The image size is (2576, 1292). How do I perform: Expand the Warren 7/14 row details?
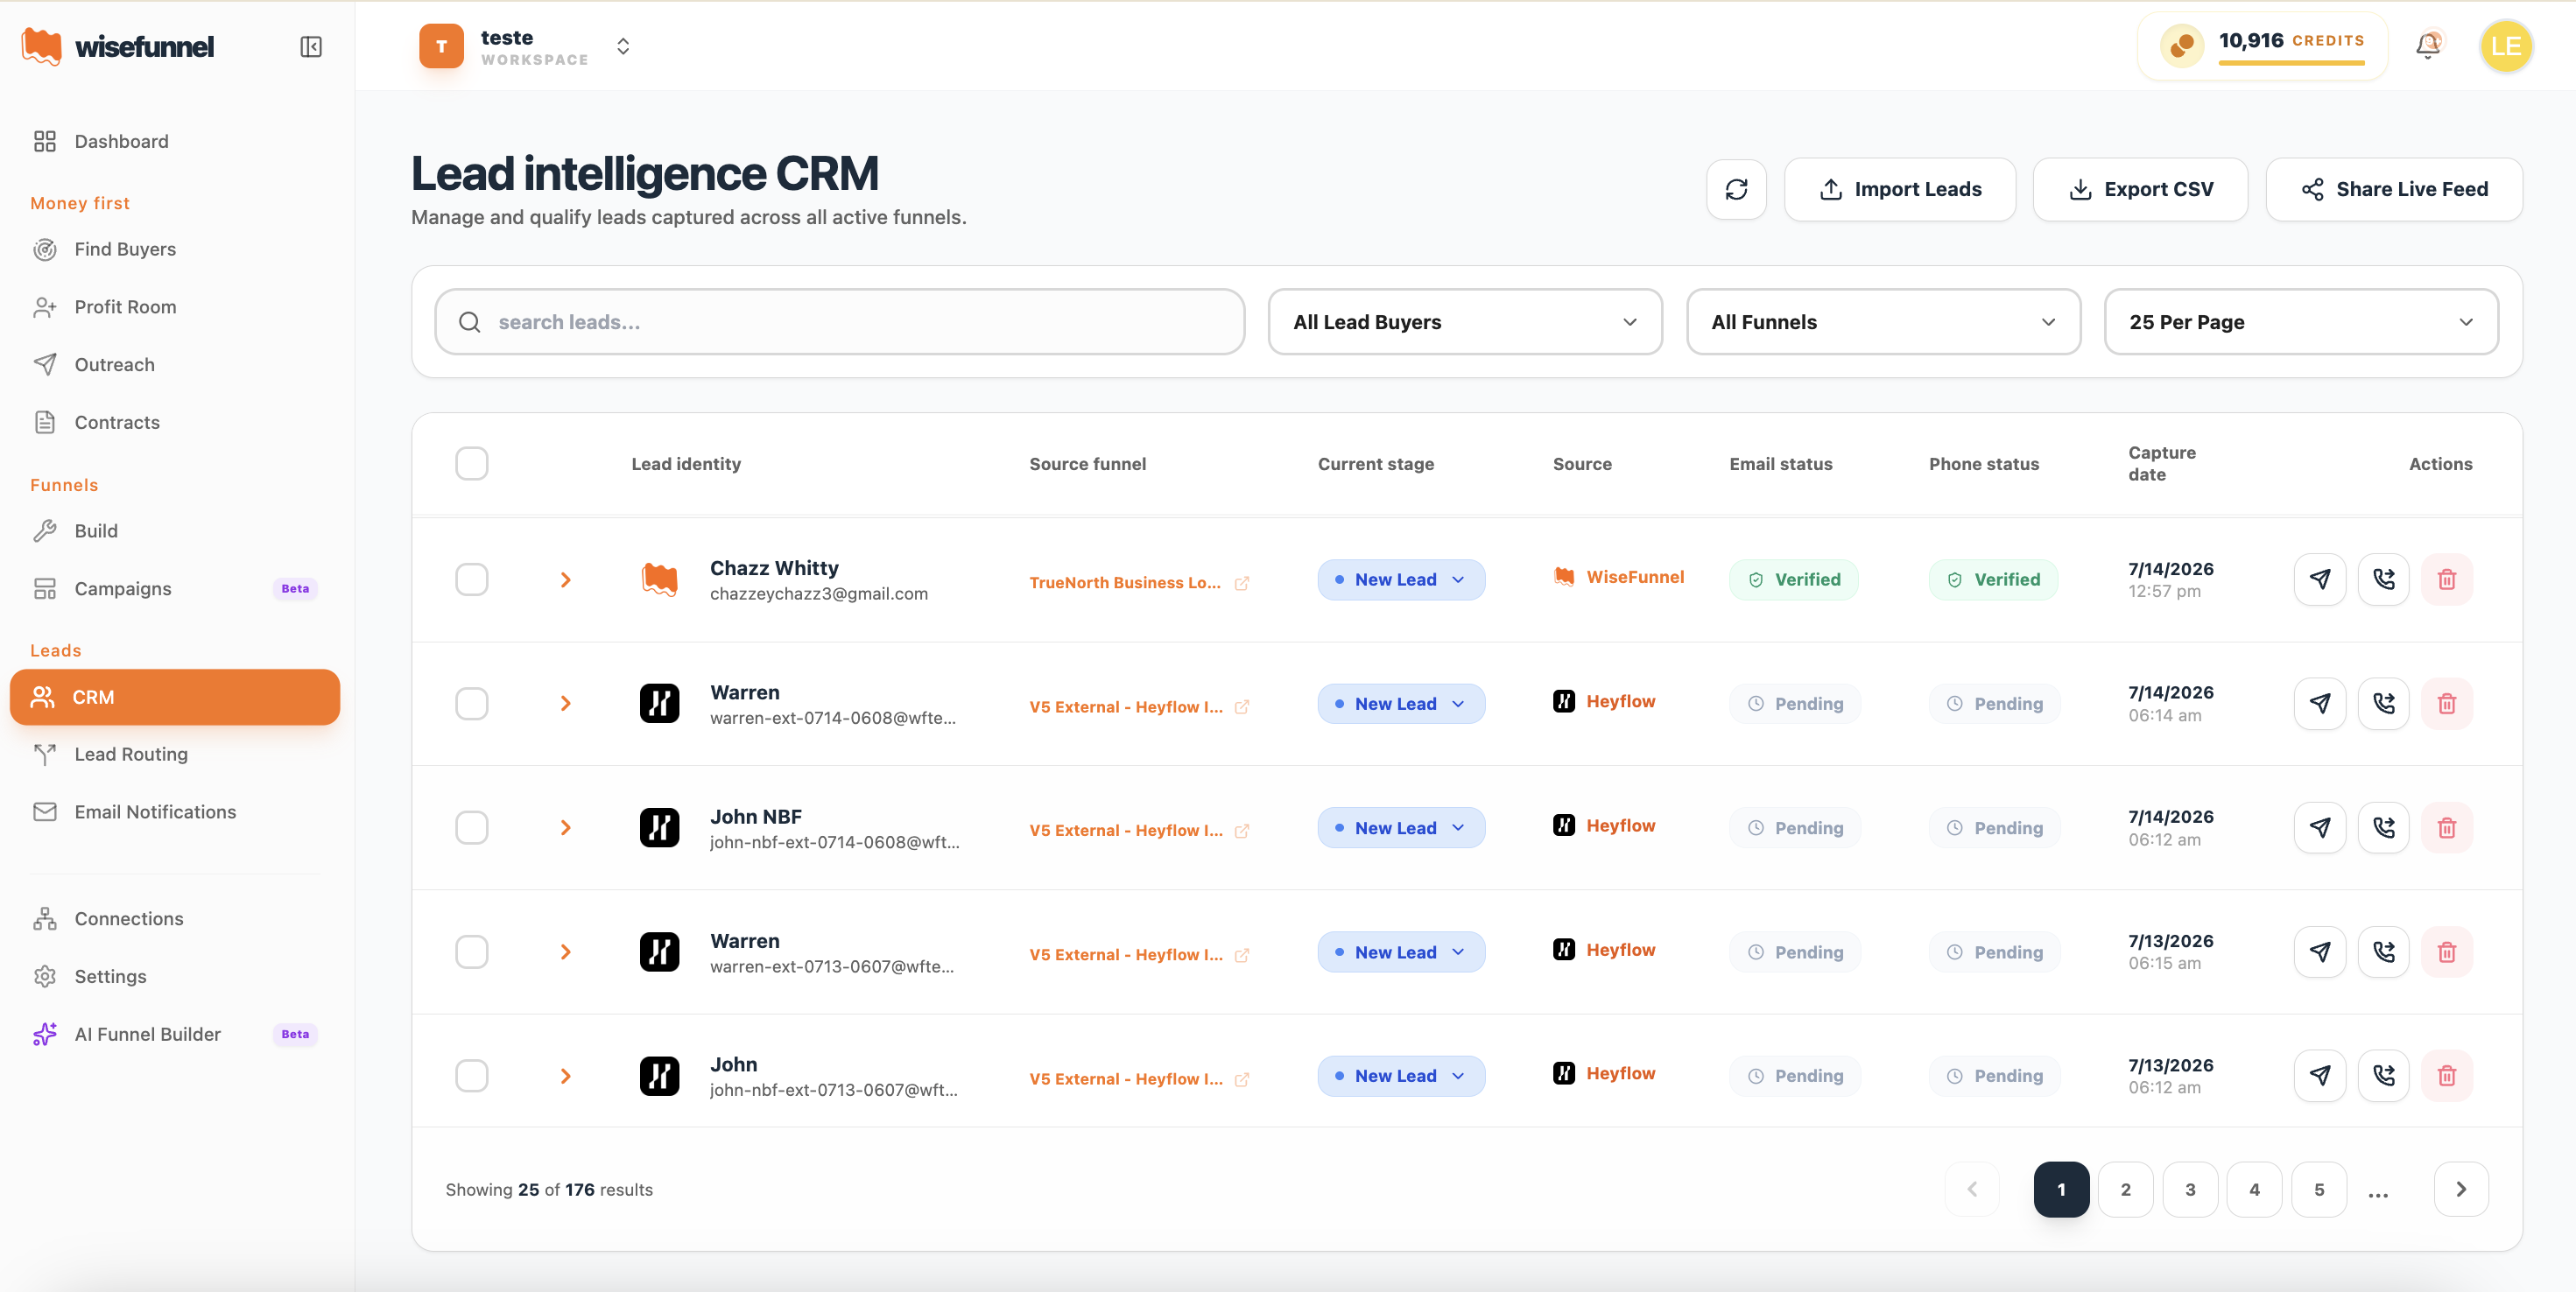(x=566, y=704)
